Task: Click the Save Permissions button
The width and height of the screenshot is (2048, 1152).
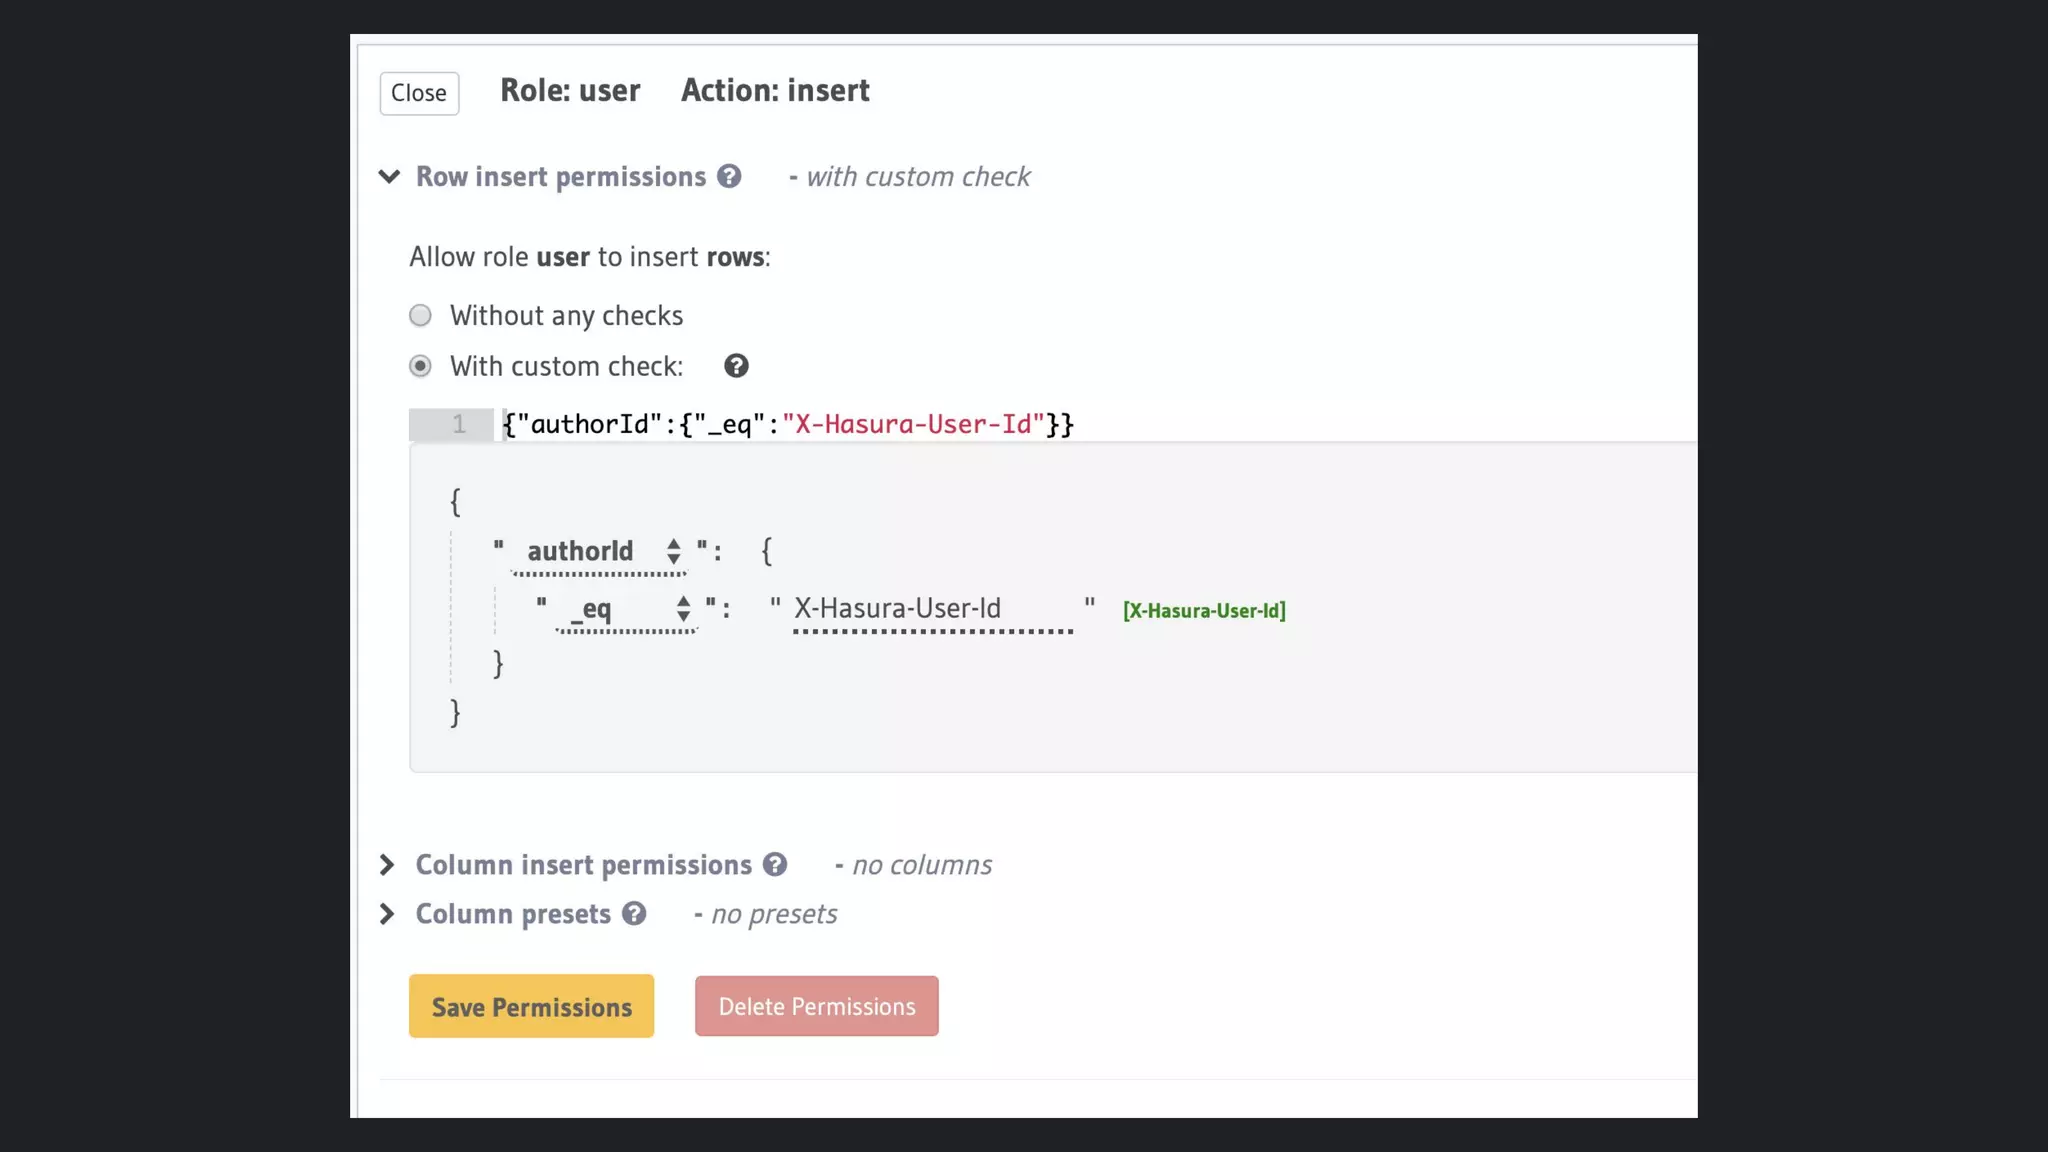Action: [531, 1006]
